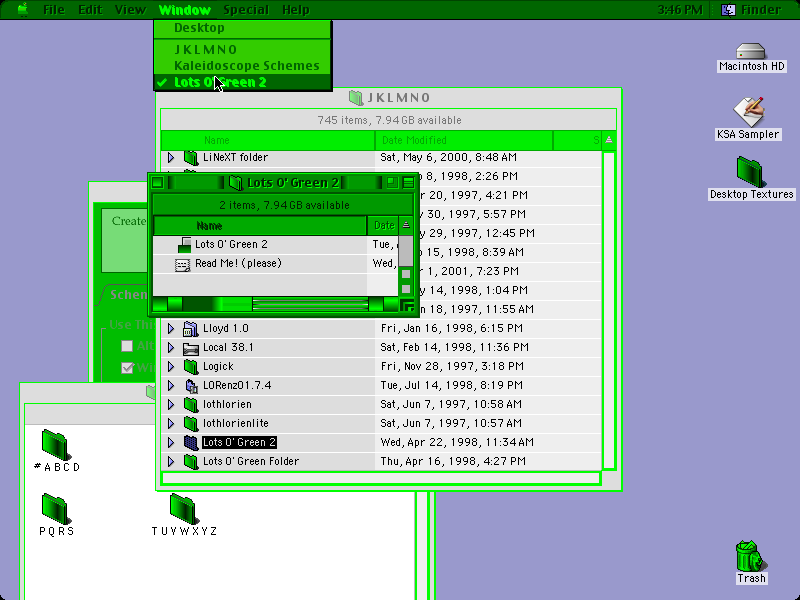Sort by Name in Lots O' Green 2 window
Viewport: 800px width, 600px height.
pyautogui.click(x=260, y=226)
